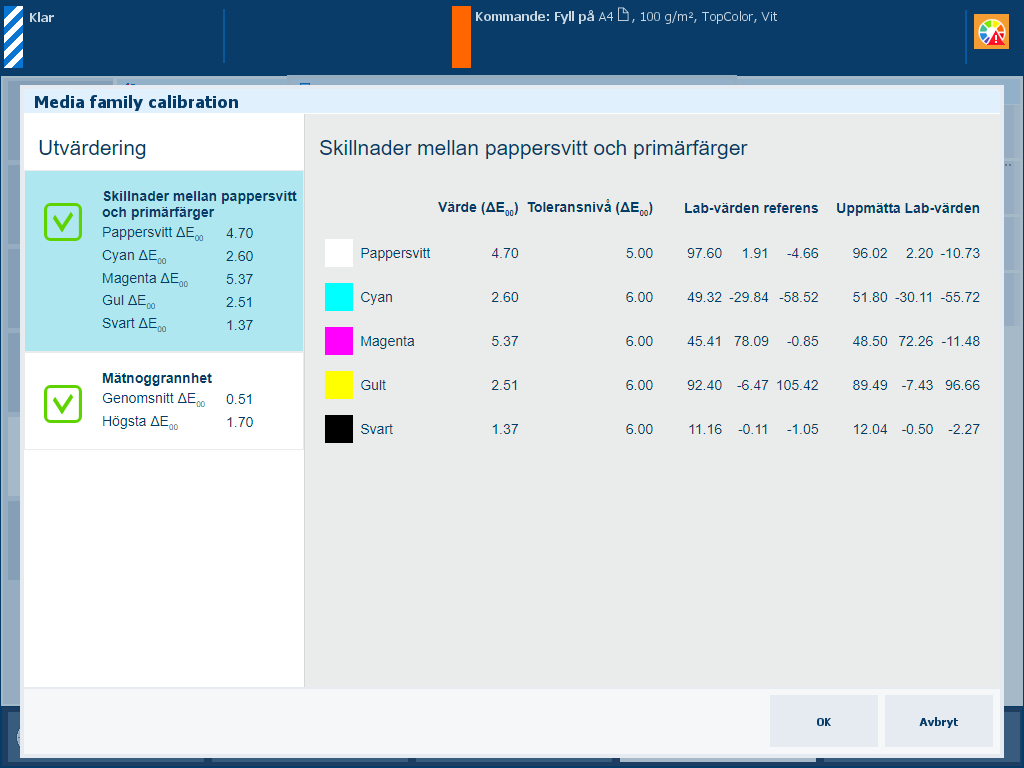This screenshot has height=768, width=1024.
Task: Click the Pappersvitt white color swatch
Action: 339,253
